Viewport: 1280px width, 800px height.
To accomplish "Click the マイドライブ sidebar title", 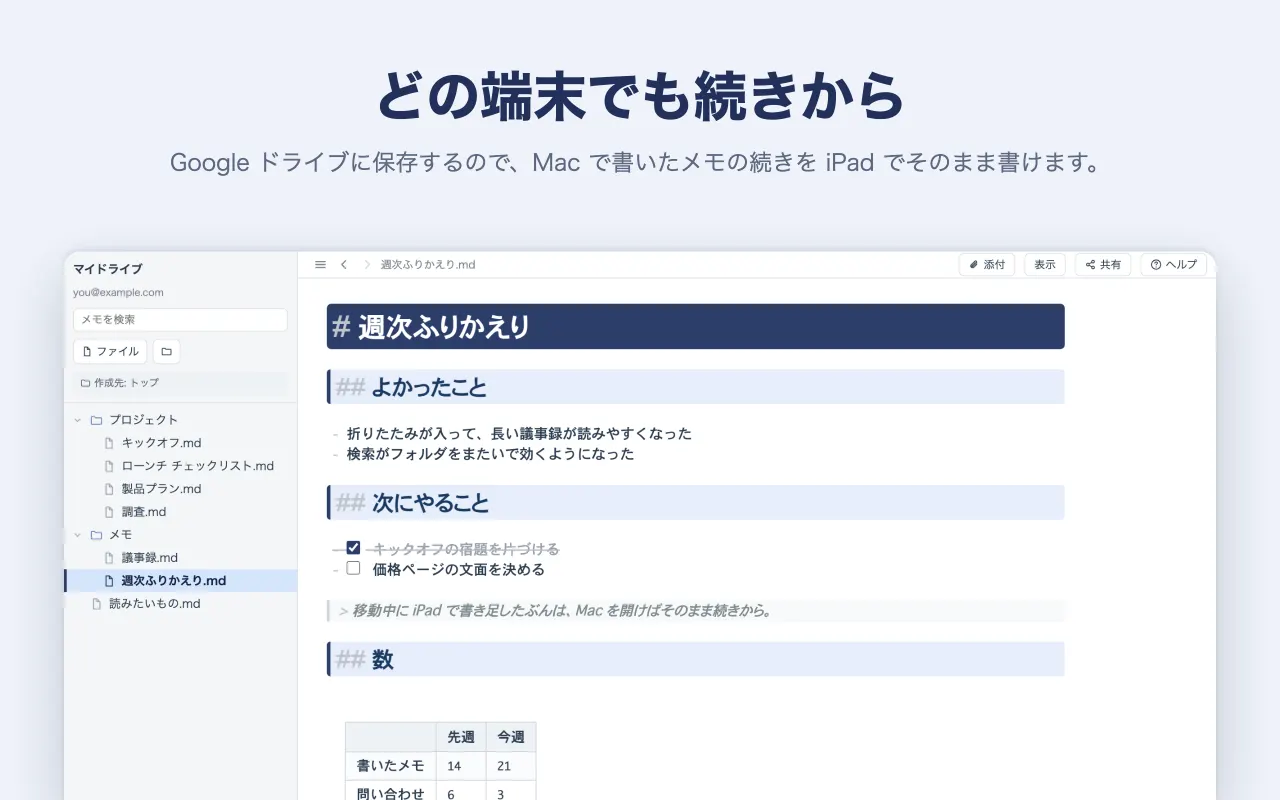I will point(108,269).
